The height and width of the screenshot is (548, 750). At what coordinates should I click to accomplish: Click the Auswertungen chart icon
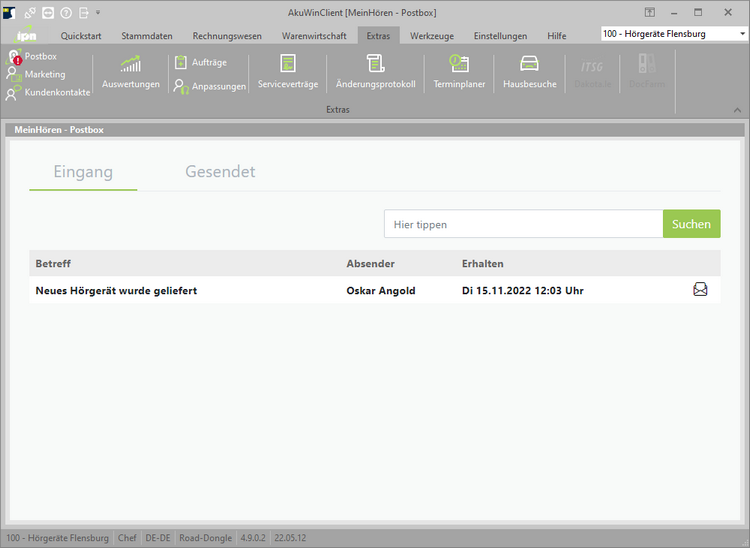tap(130, 65)
